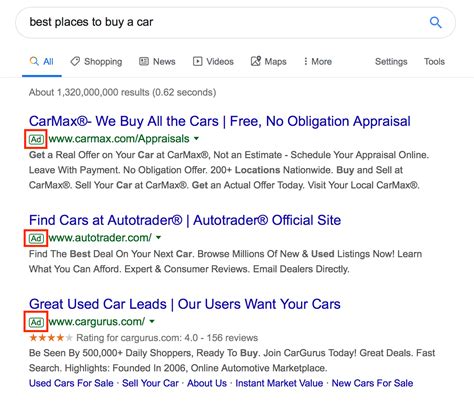
Task: Click the www.cargurus.com/ URL
Action: tap(97, 322)
